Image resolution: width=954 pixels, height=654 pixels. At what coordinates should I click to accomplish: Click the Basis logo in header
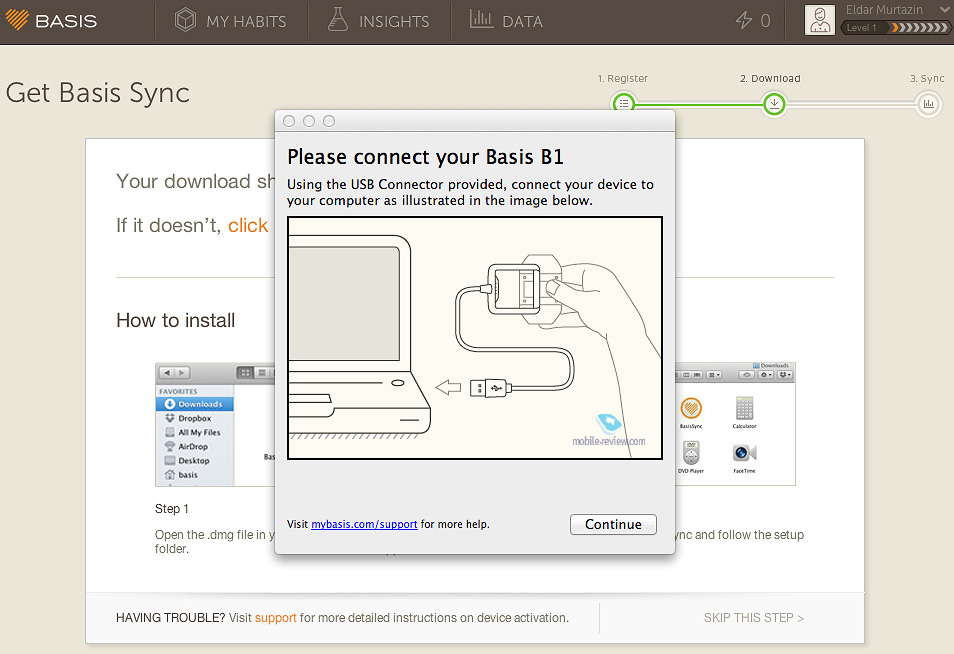tap(51, 21)
